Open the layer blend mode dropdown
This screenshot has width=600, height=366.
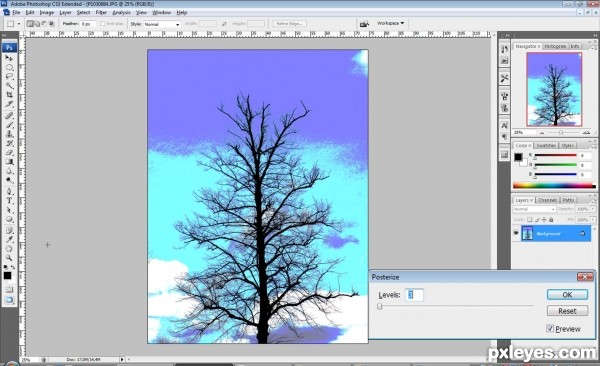tap(534, 209)
